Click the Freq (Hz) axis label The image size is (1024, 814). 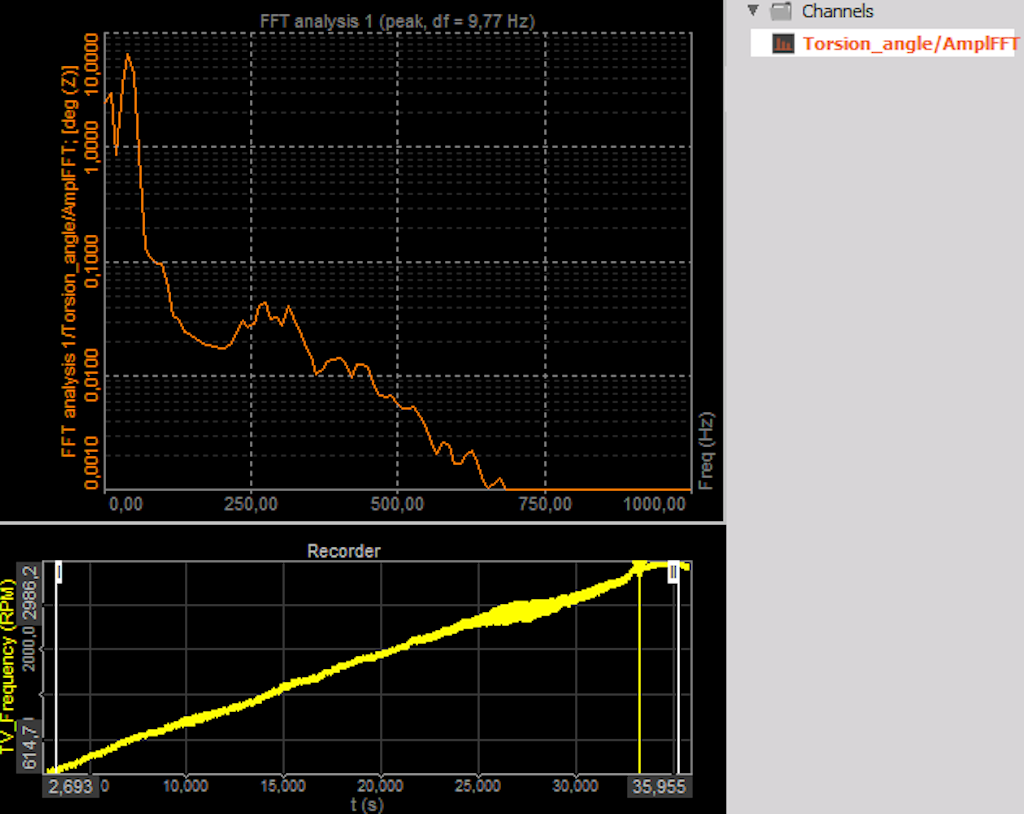click(x=707, y=451)
